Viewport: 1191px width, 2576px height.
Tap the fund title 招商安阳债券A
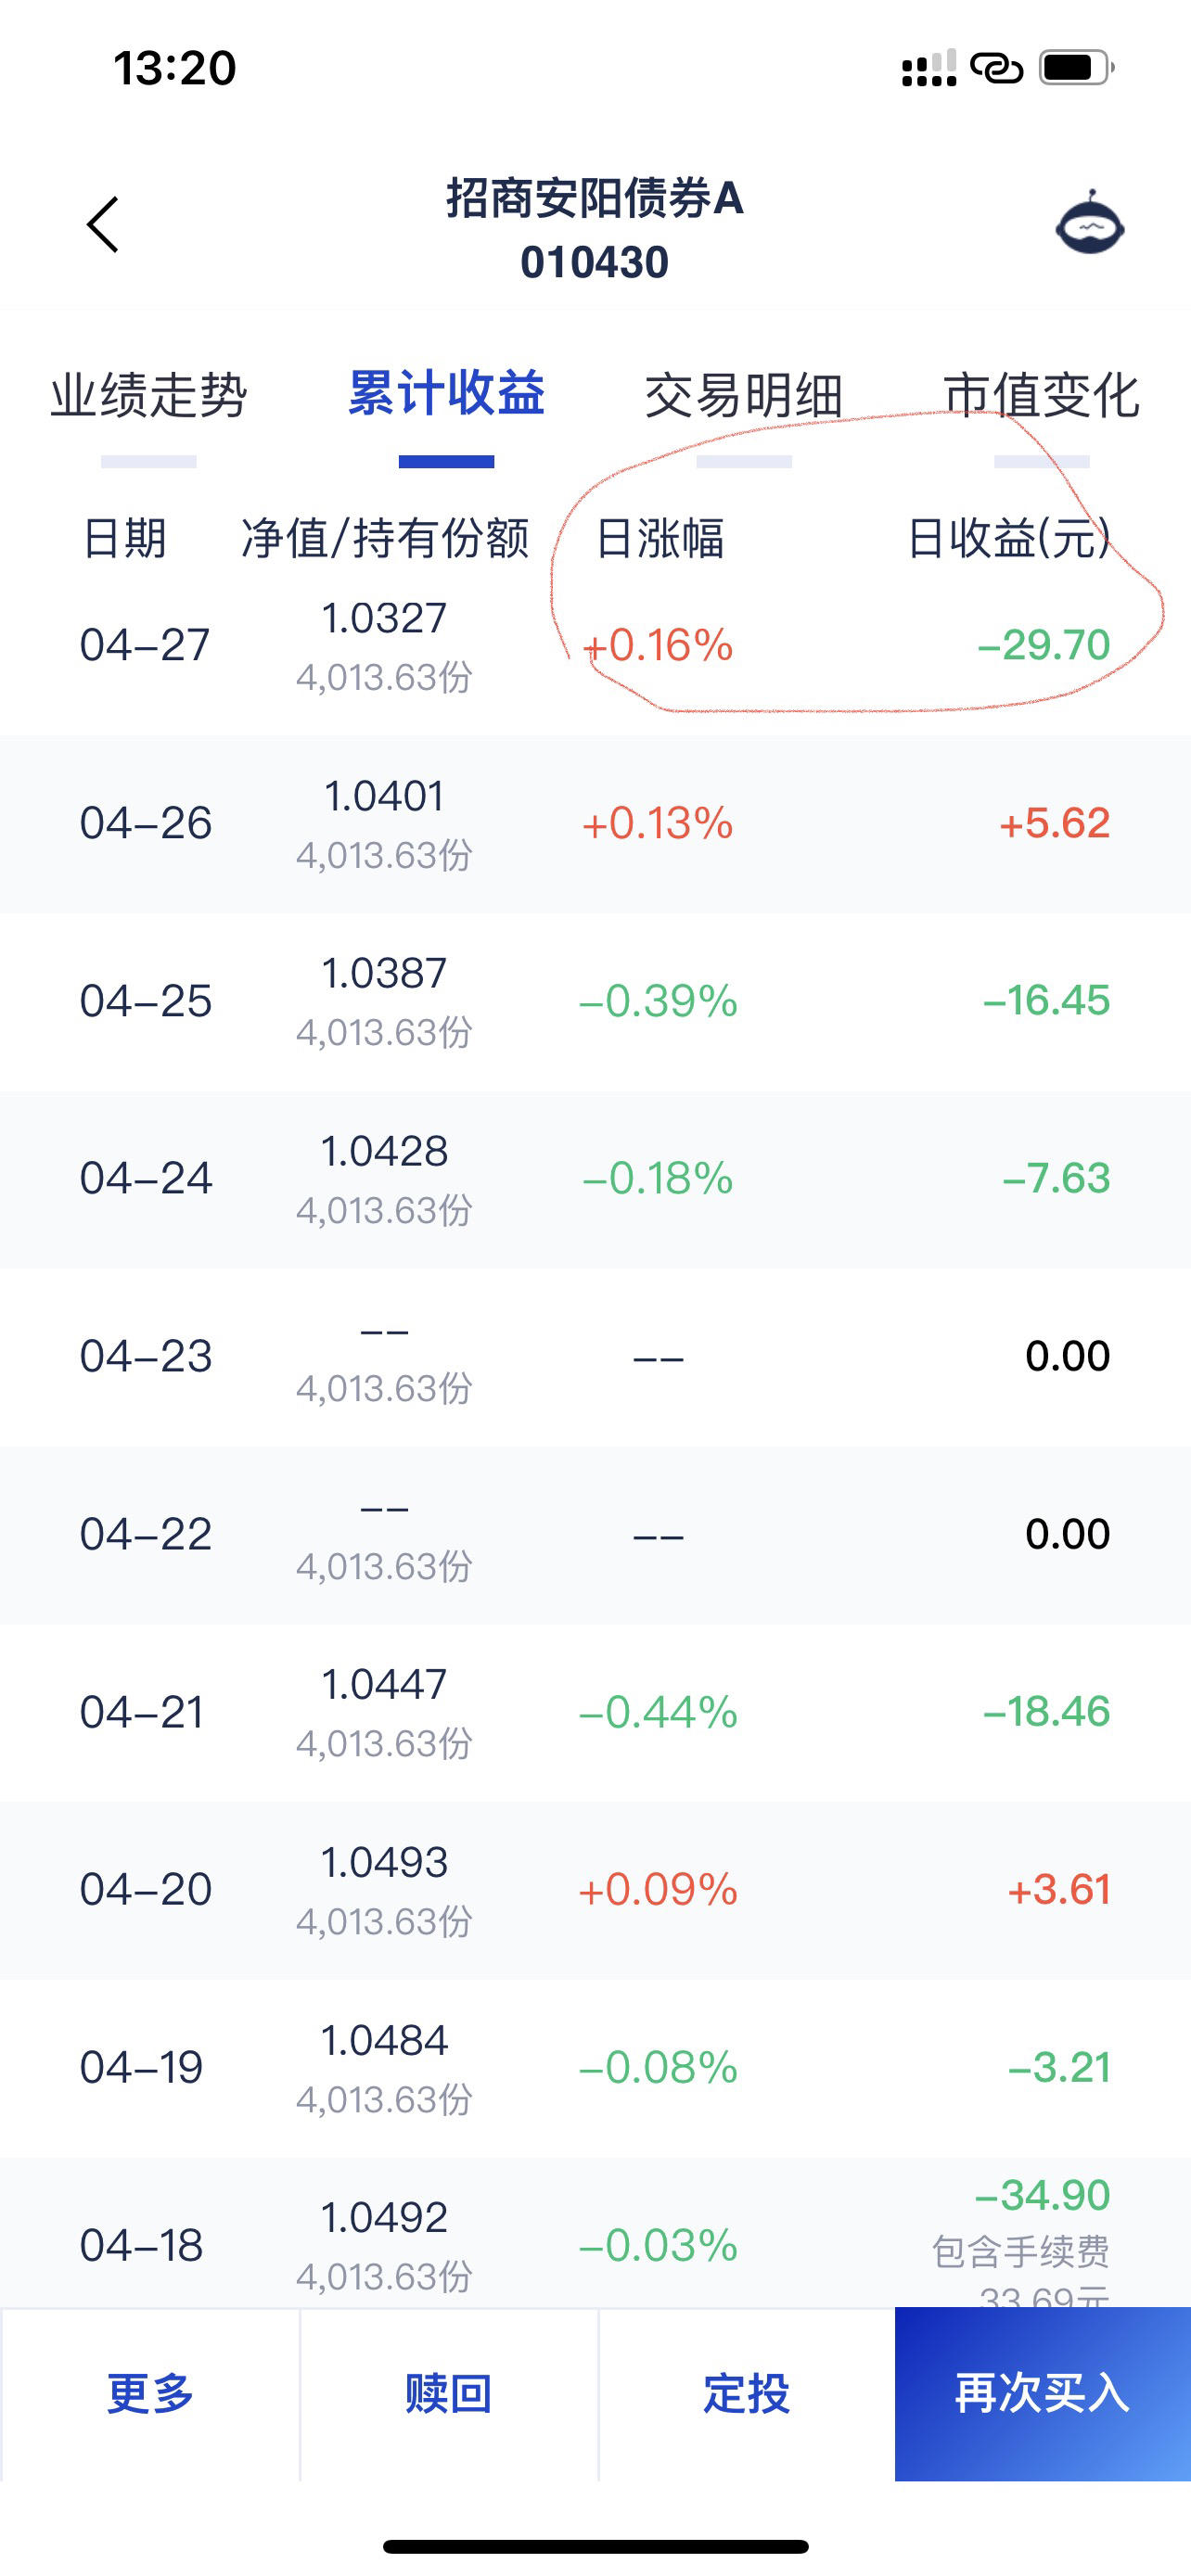point(595,198)
